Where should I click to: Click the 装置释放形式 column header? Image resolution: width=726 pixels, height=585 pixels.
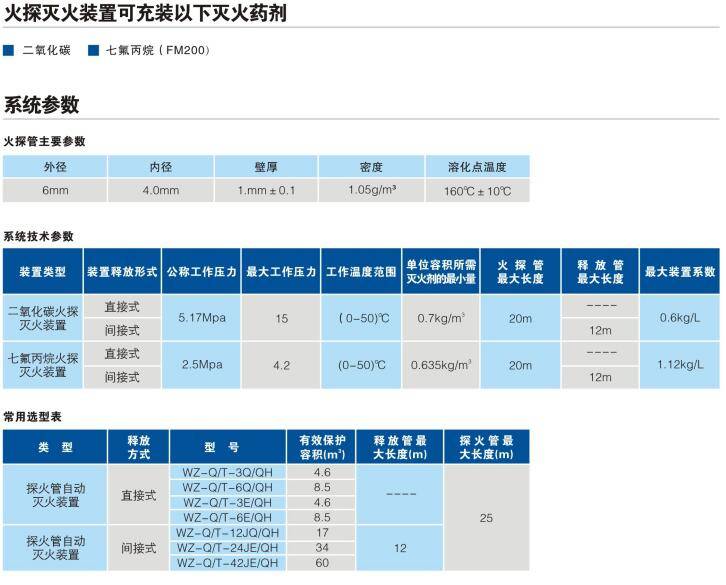click(122, 271)
